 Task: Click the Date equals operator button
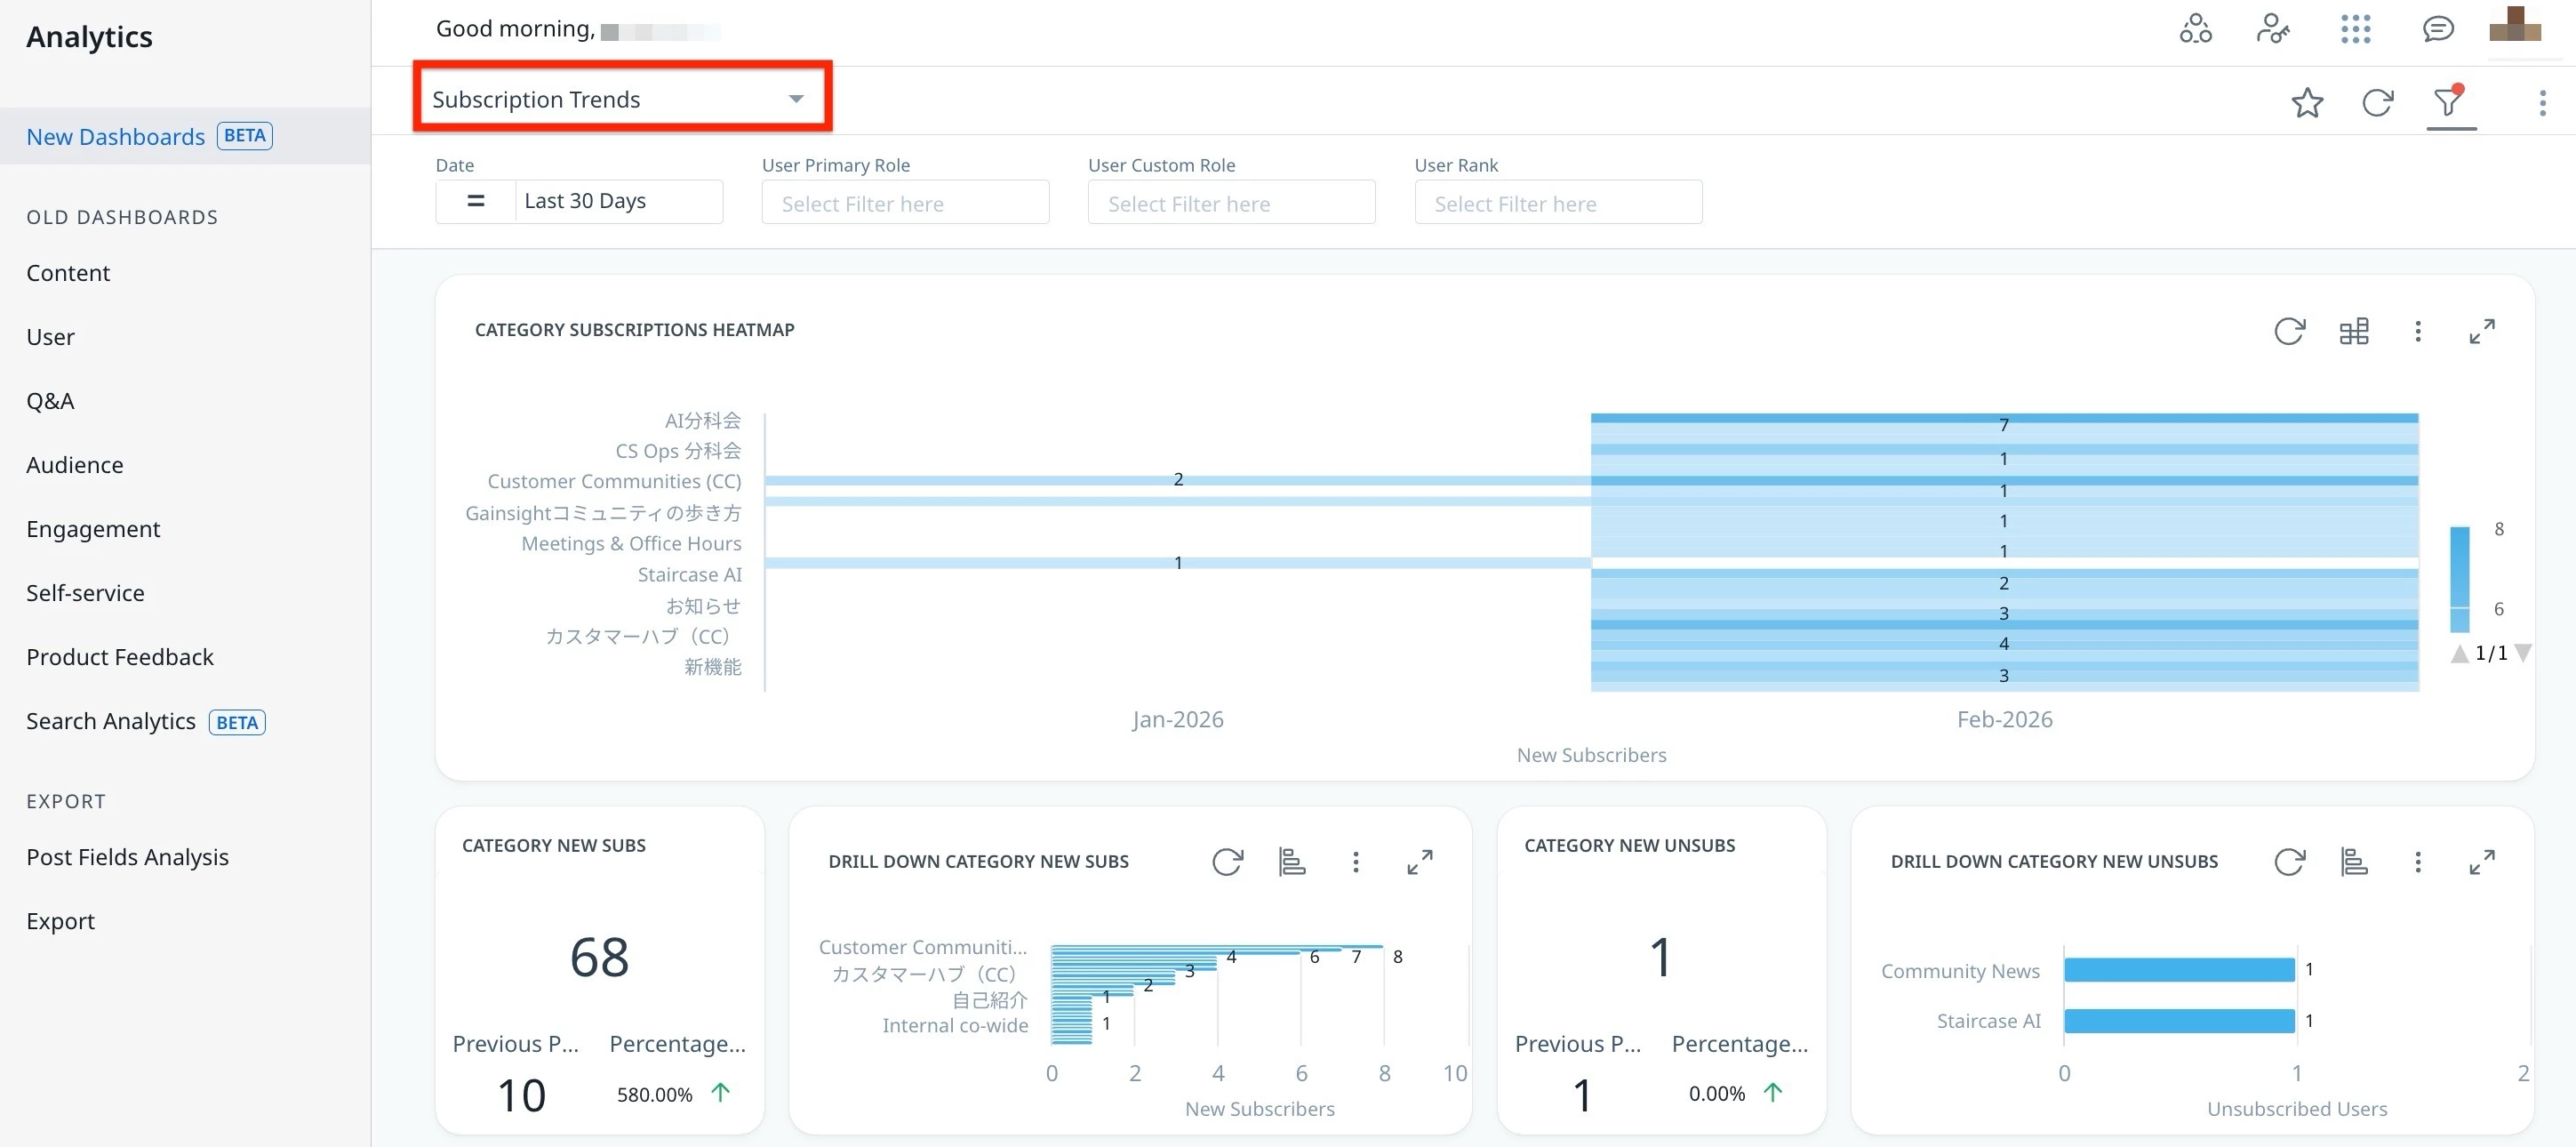476,201
